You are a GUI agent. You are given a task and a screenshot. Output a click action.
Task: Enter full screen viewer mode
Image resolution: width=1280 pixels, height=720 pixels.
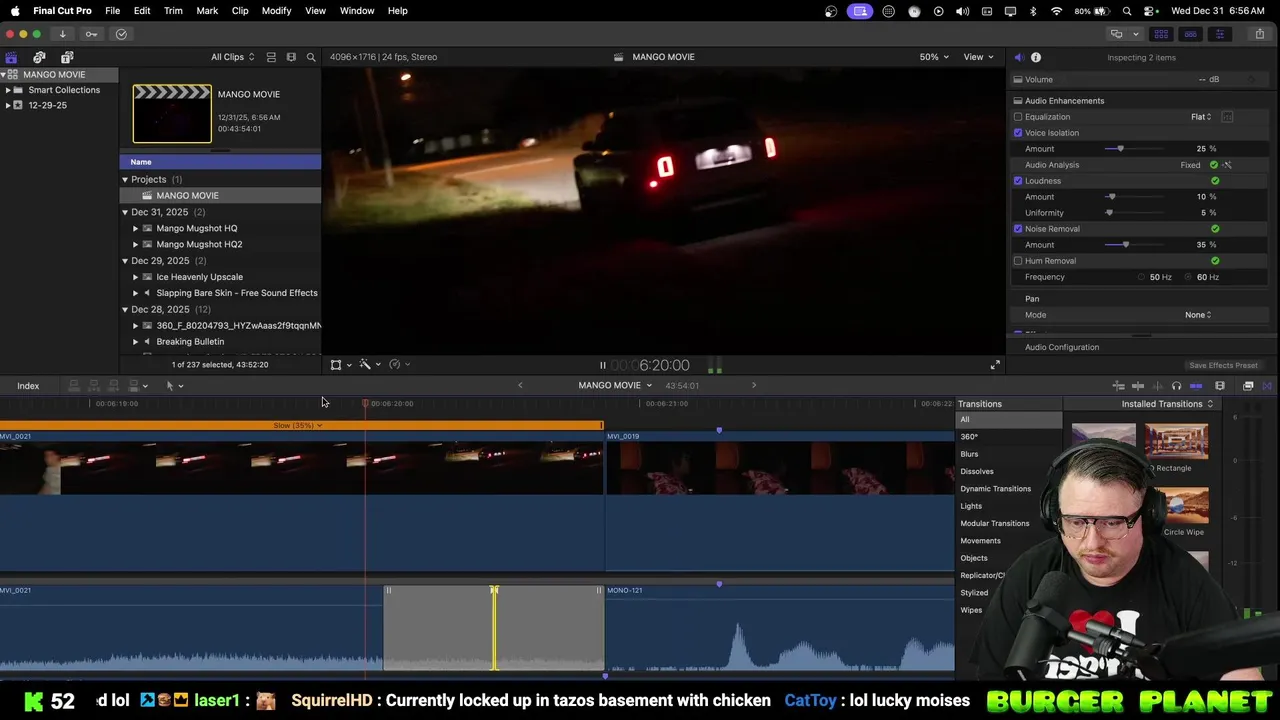[x=995, y=365]
